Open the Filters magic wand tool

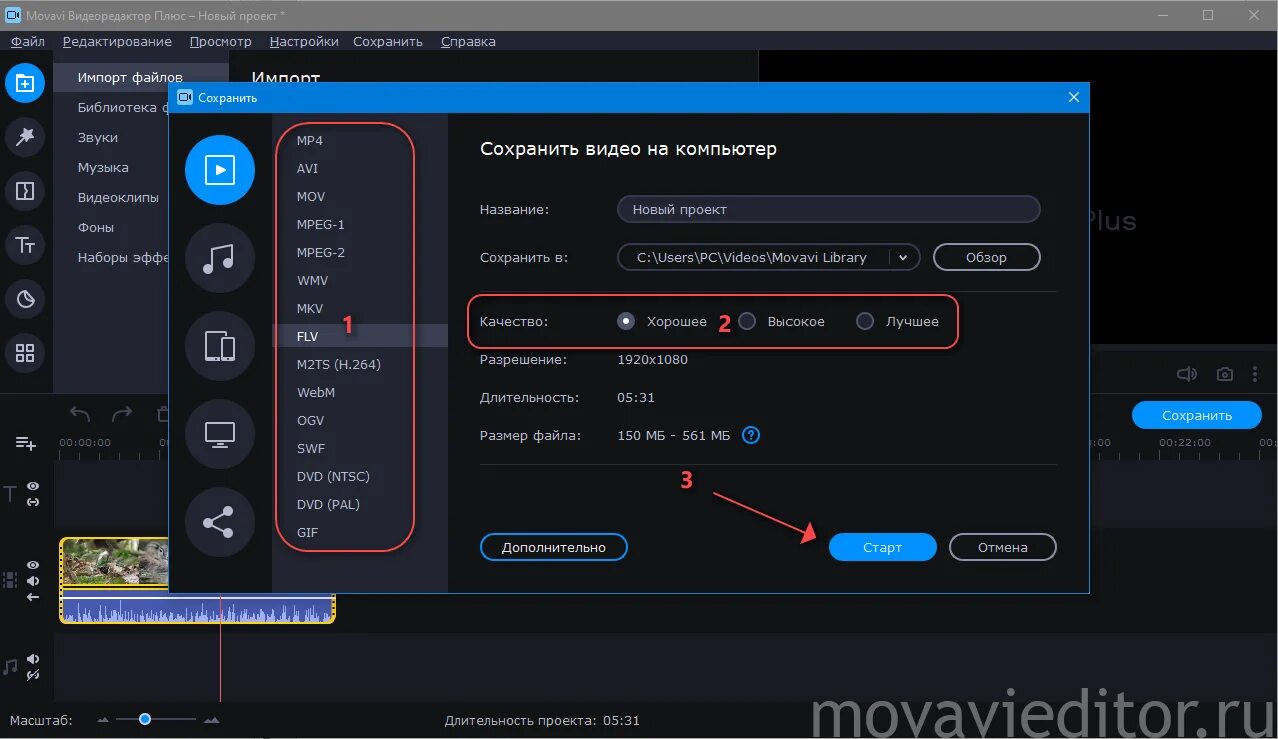coord(25,137)
